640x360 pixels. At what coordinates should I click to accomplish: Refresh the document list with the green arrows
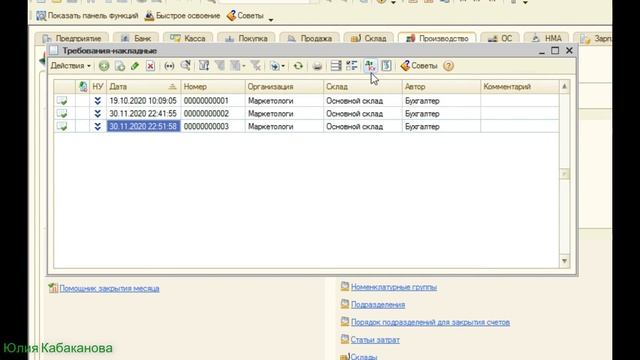298,66
